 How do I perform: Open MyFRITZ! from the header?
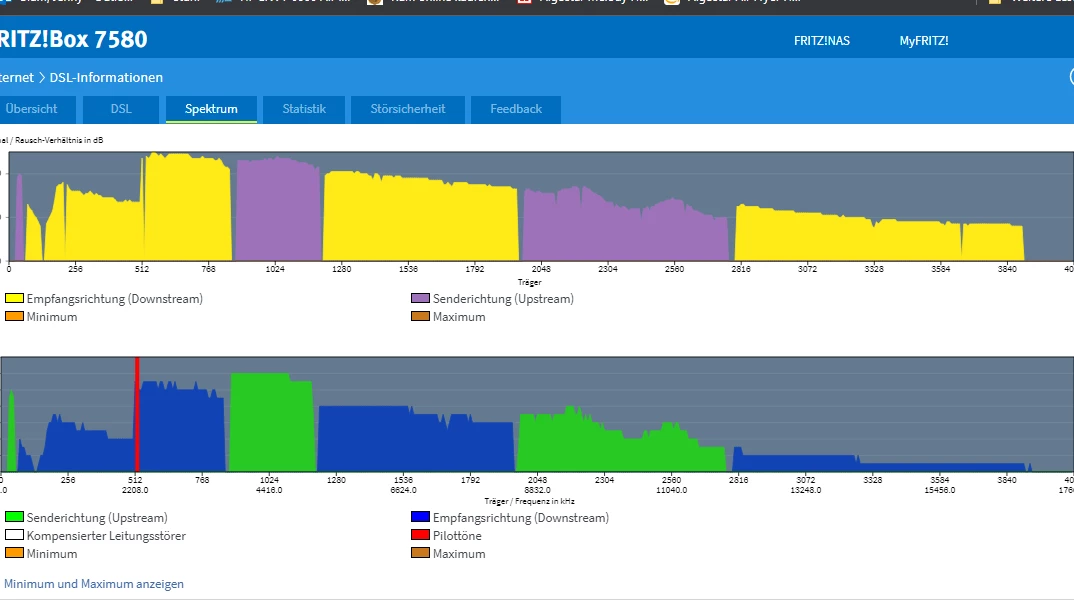click(924, 41)
